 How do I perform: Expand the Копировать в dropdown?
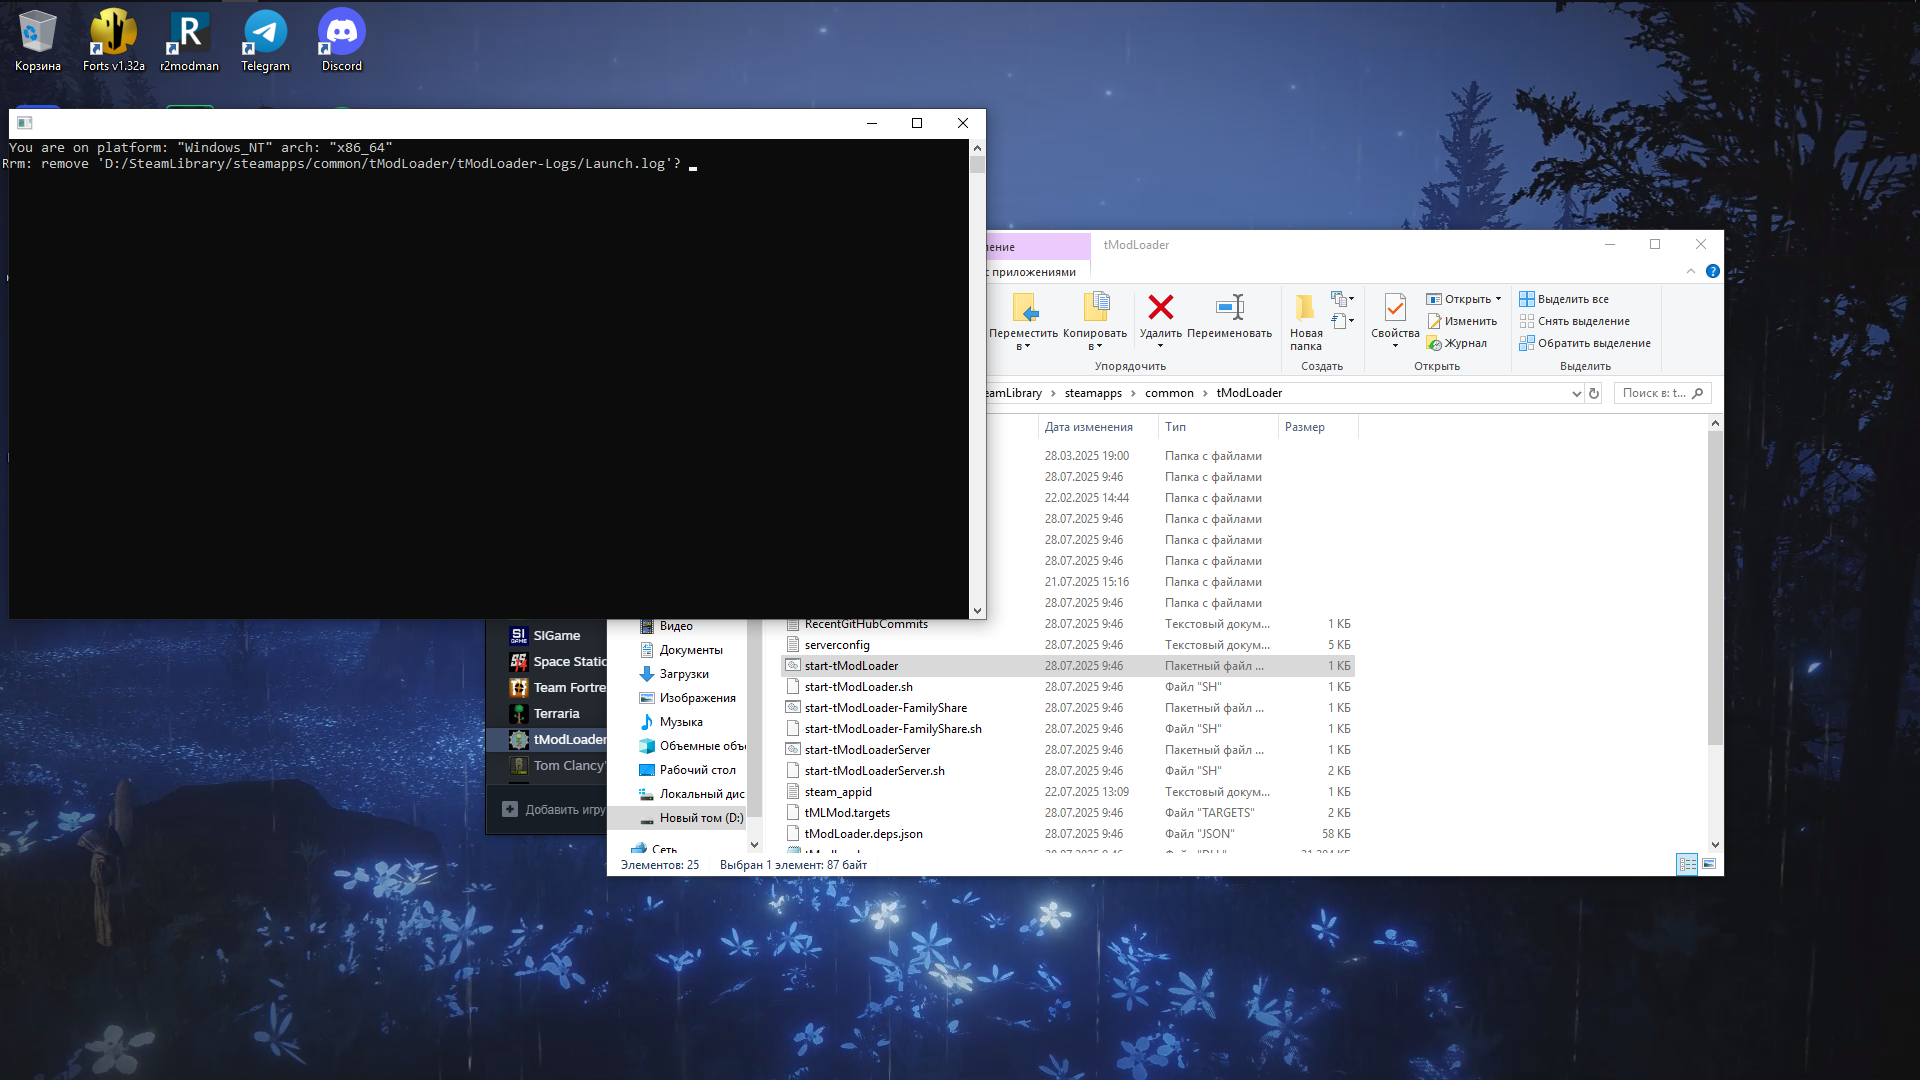(x=1095, y=347)
